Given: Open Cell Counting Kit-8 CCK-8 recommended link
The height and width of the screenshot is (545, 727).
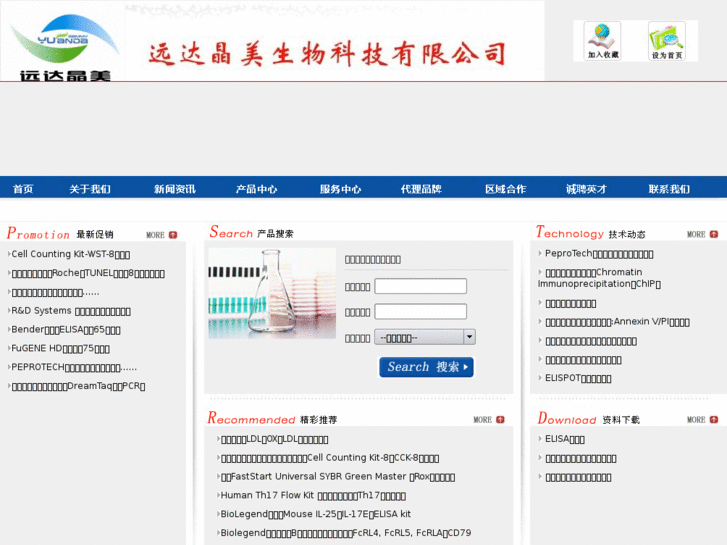Looking at the screenshot, I should coord(330,458).
